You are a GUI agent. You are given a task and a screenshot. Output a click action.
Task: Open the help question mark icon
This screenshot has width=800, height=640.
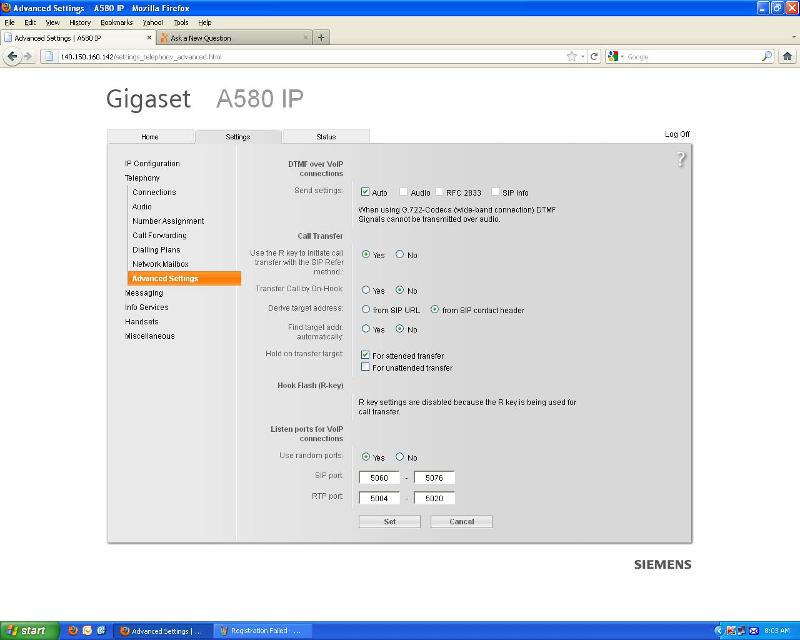coord(681,159)
